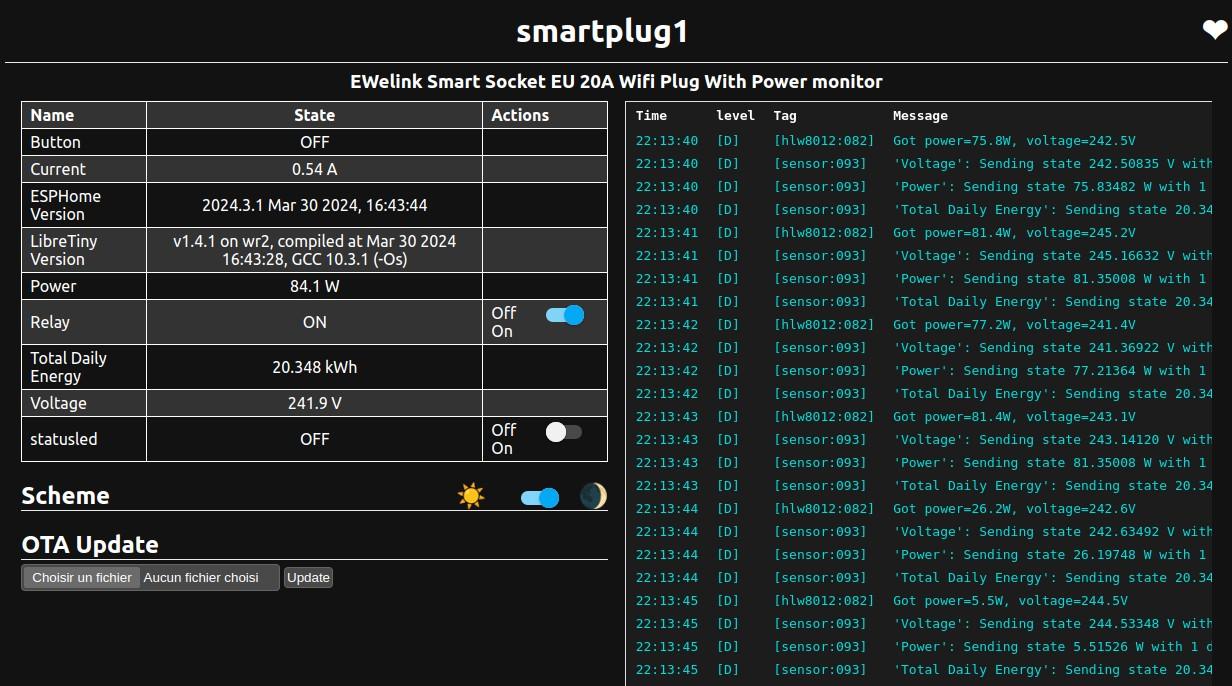The image size is (1232, 686).
Task: Toggle the Relay switch
Action: [564, 315]
